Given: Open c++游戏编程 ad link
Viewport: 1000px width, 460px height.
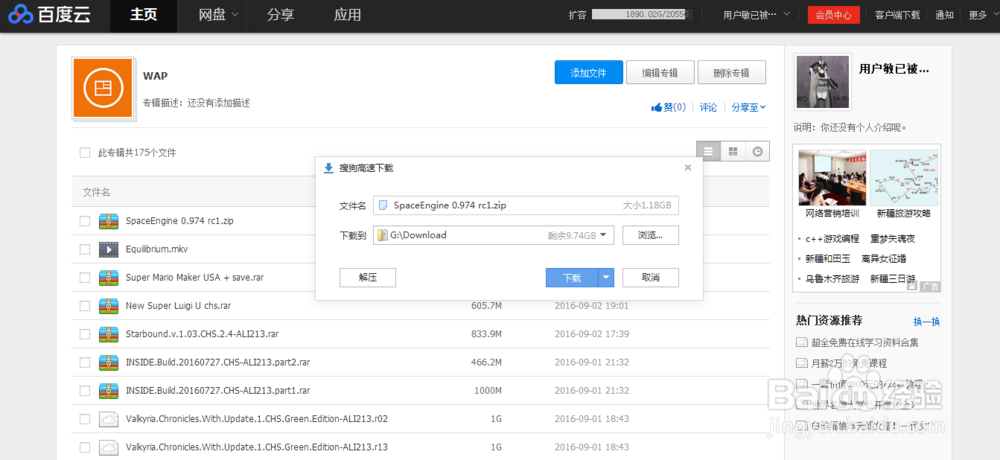Looking at the screenshot, I should 832,239.
